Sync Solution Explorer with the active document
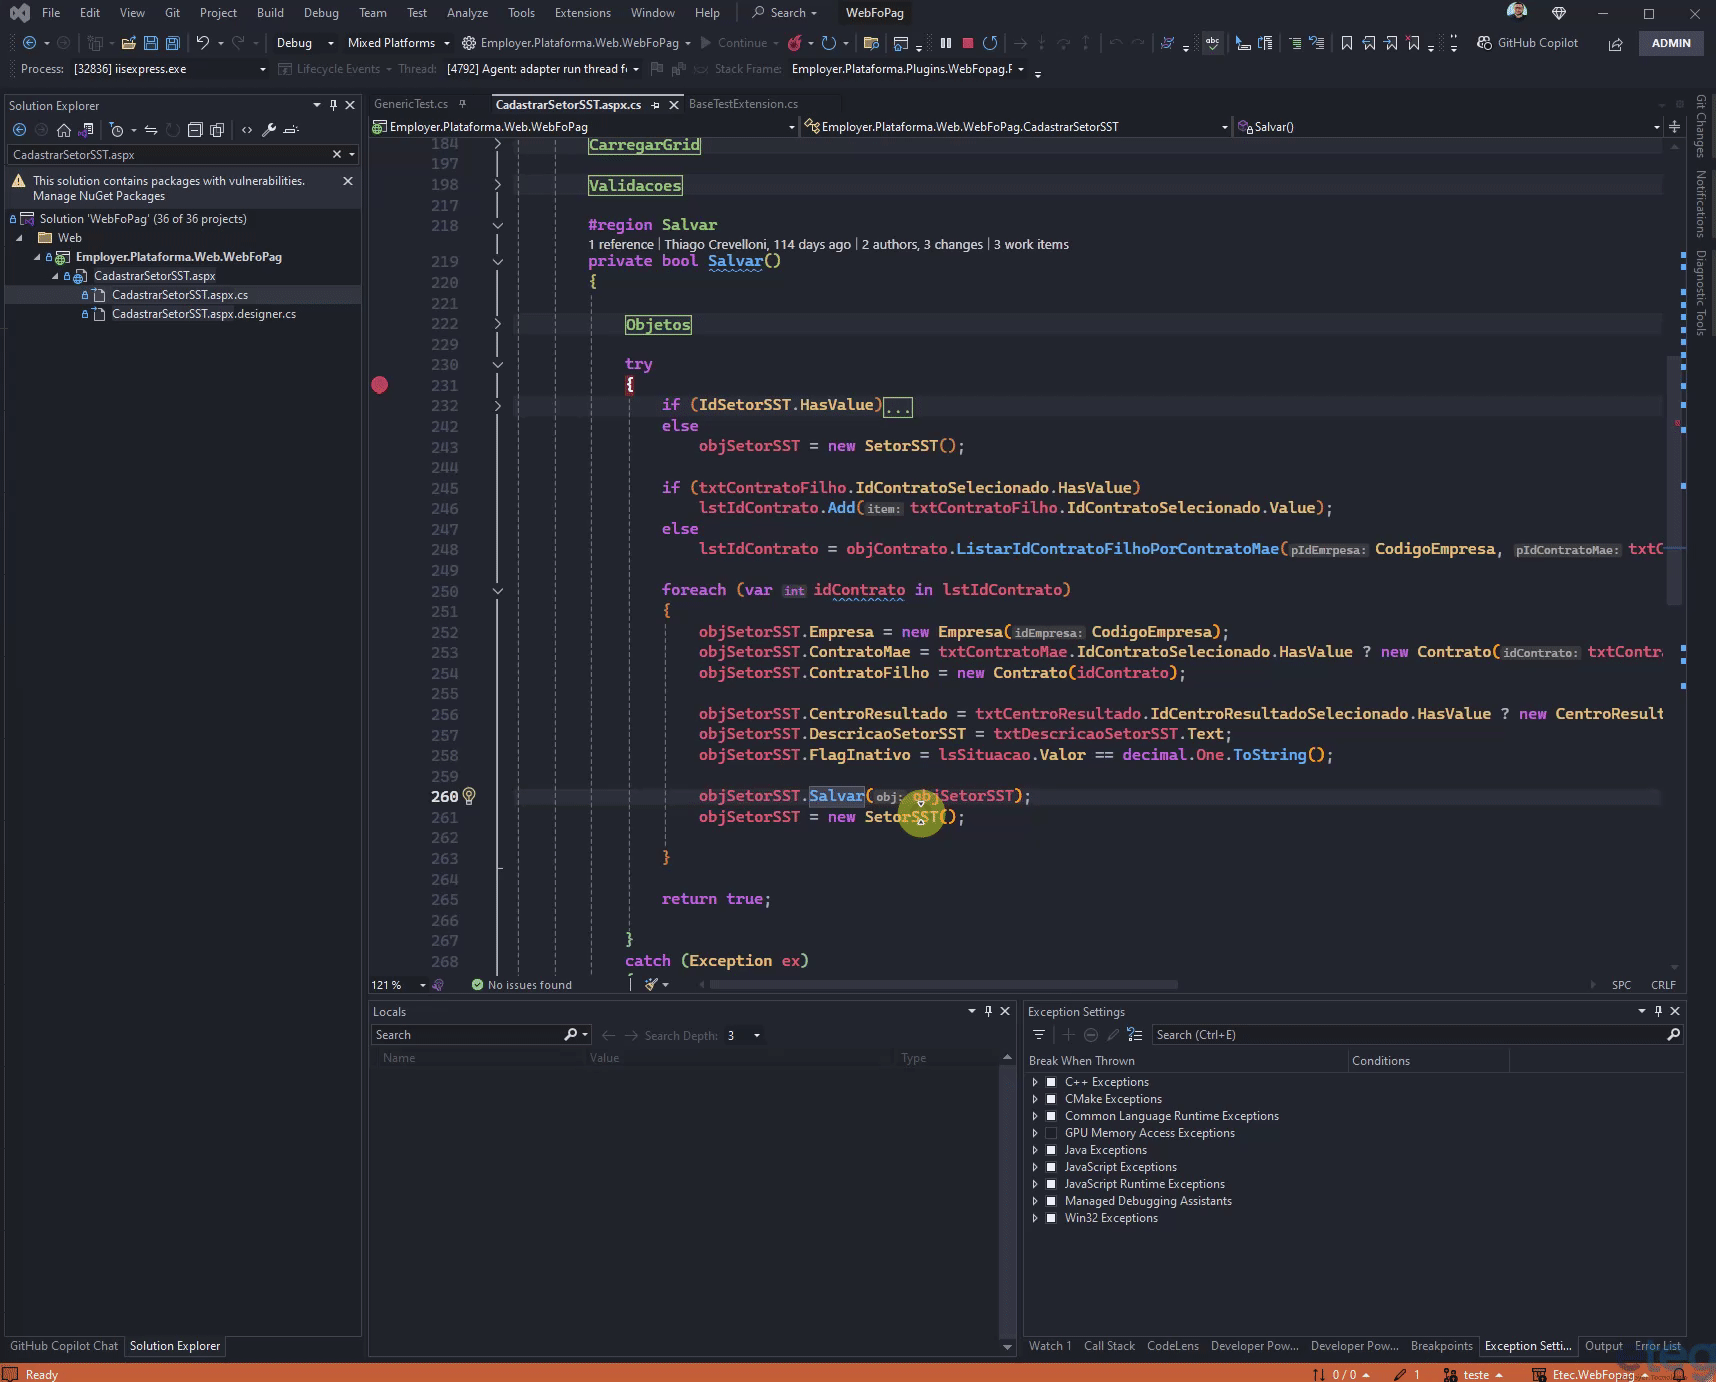The height and width of the screenshot is (1382, 1716). tap(150, 130)
